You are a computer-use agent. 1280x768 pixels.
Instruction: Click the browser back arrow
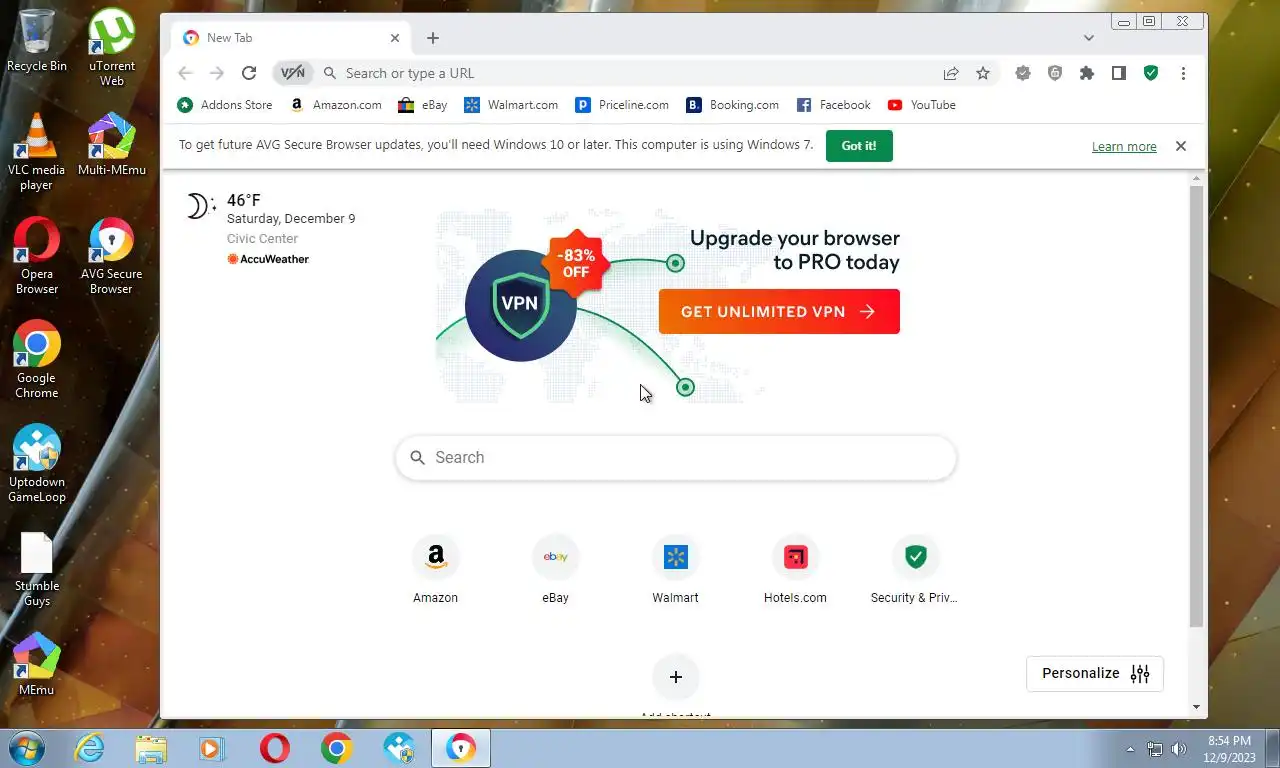pyautogui.click(x=185, y=73)
